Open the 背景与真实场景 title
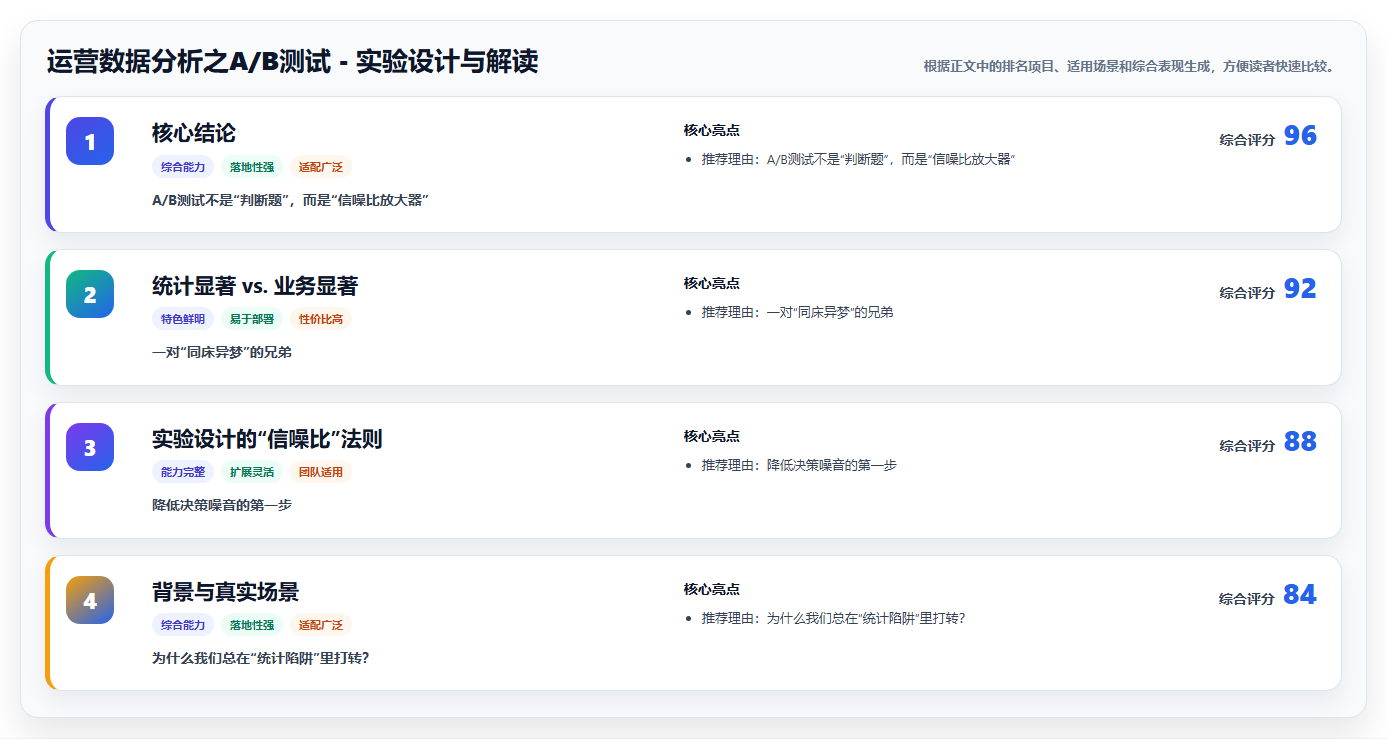The height and width of the screenshot is (739, 1387). pyautogui.click(x=225, y=592)
